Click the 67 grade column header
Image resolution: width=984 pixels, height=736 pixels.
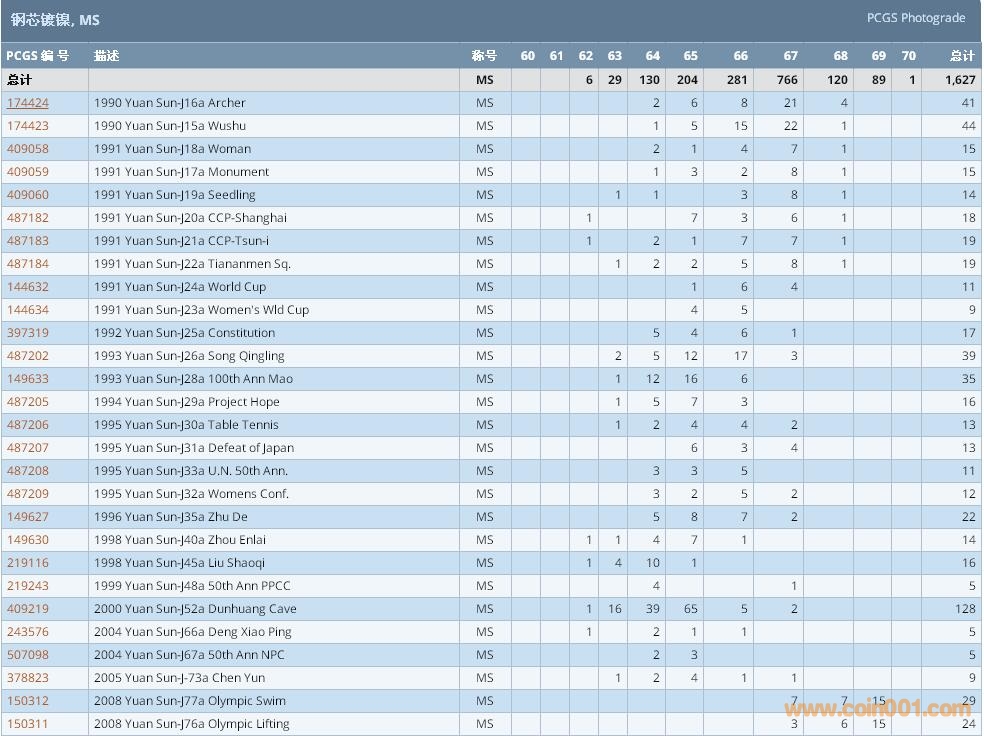click(x=790, y=56)
